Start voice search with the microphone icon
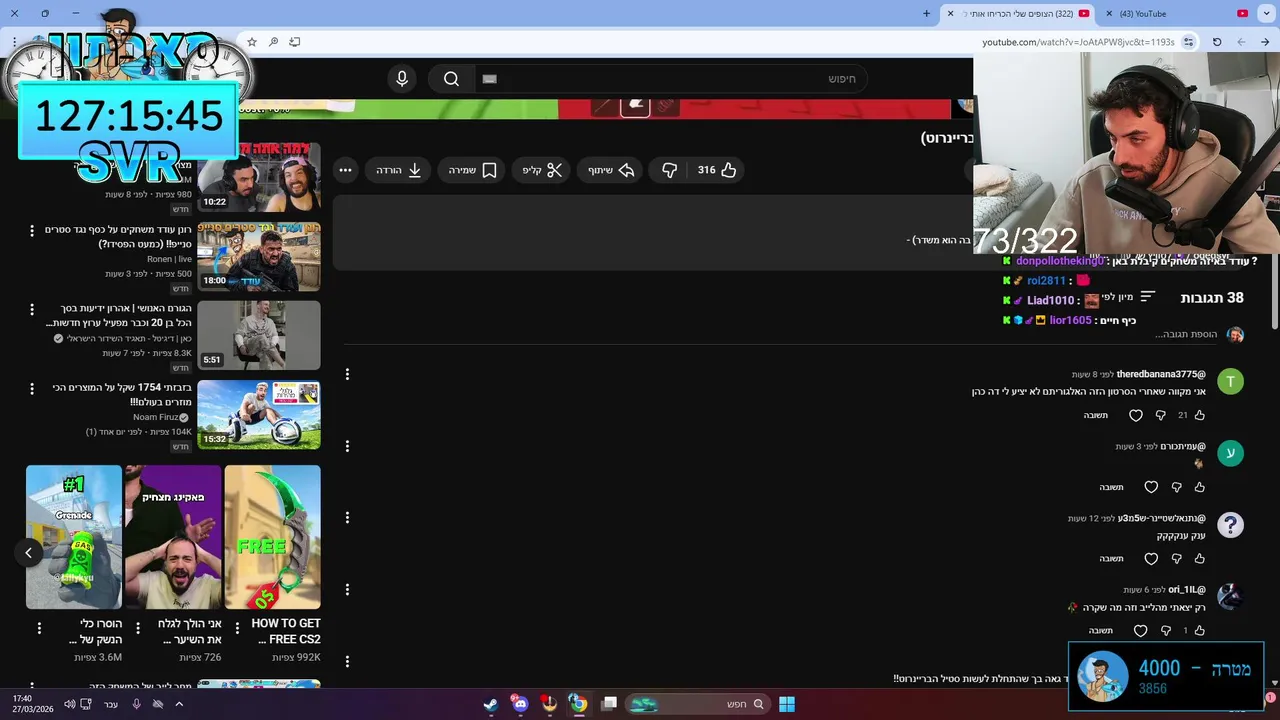The width and height of the screenshot is (1280, 720). point(402,79)
